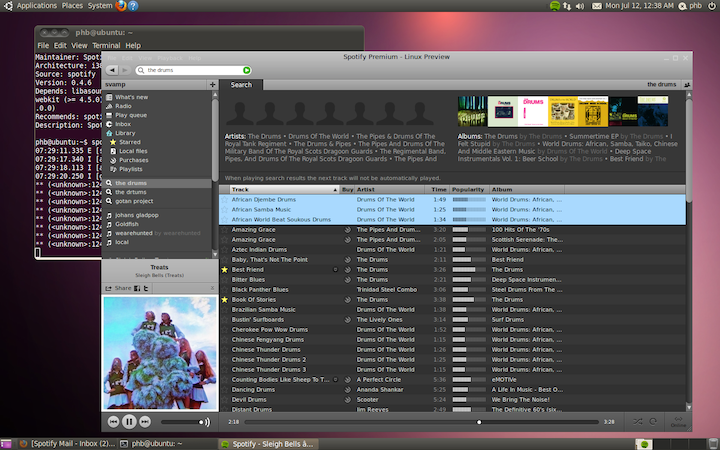Unstar the Book Of Stories track
Screen dimensions: 720x450
225,299
